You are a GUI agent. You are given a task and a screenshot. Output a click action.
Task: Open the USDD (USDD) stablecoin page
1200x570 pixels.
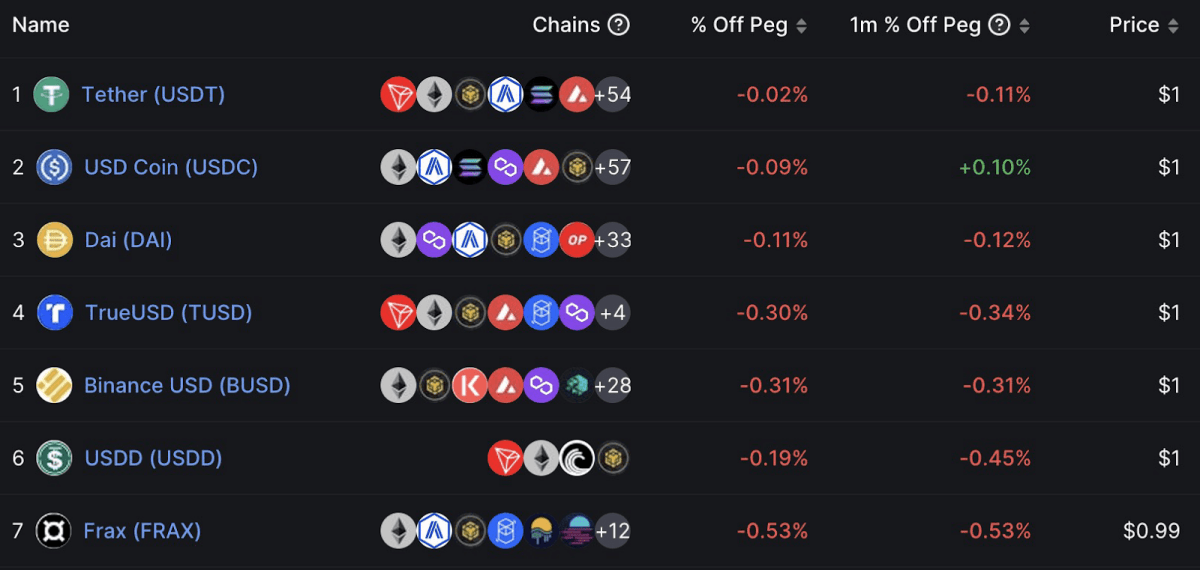(153, 458)
